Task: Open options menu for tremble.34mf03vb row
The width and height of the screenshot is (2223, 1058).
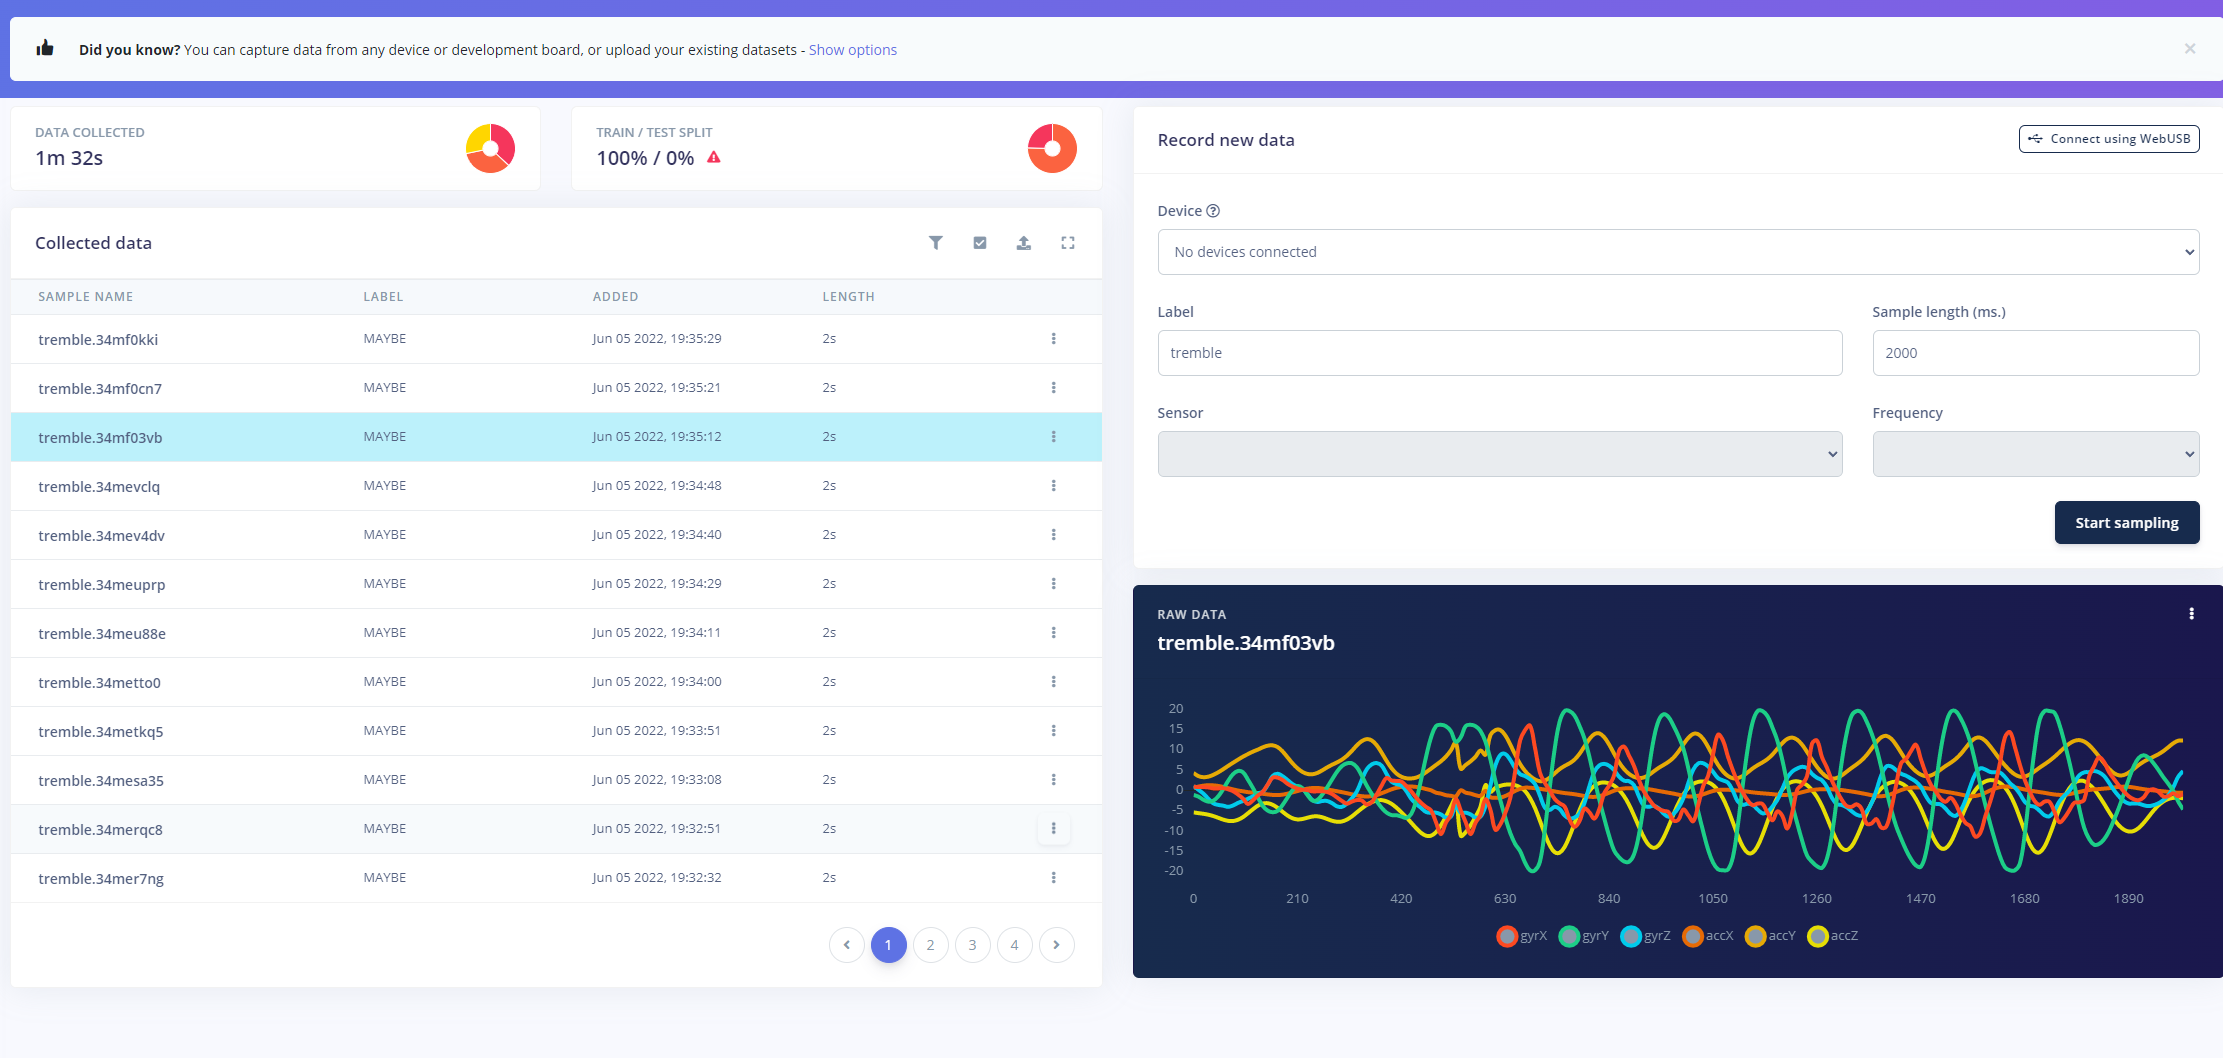Action: 1053,437
